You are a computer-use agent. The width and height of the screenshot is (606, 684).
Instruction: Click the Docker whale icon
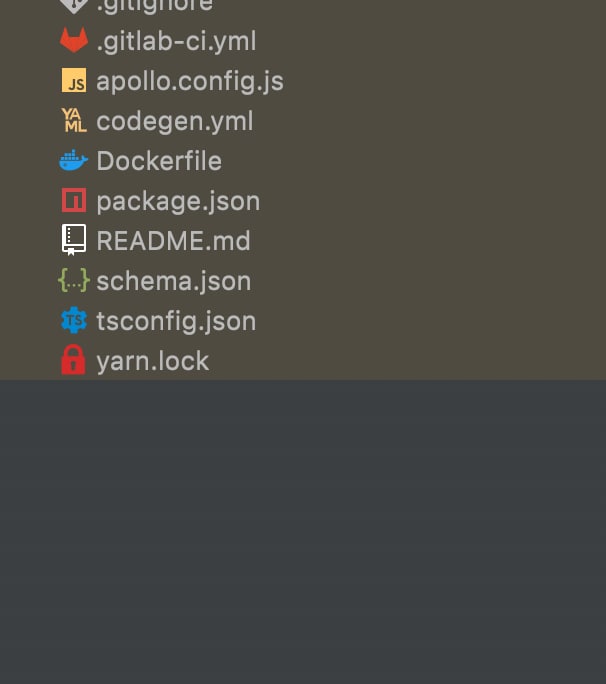[74, 161]
